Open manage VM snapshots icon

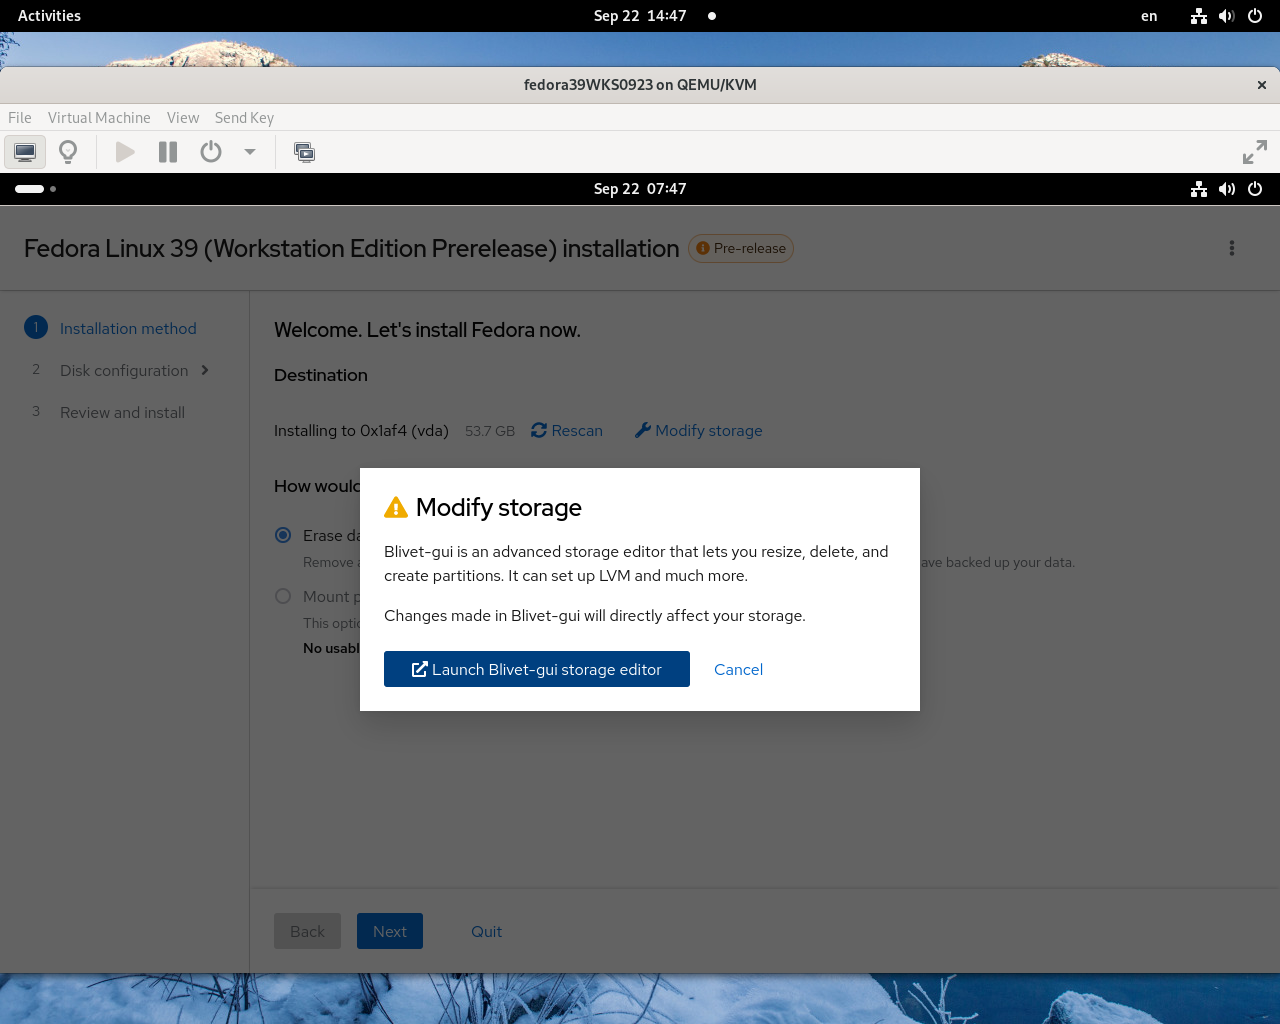click(305, 152)
